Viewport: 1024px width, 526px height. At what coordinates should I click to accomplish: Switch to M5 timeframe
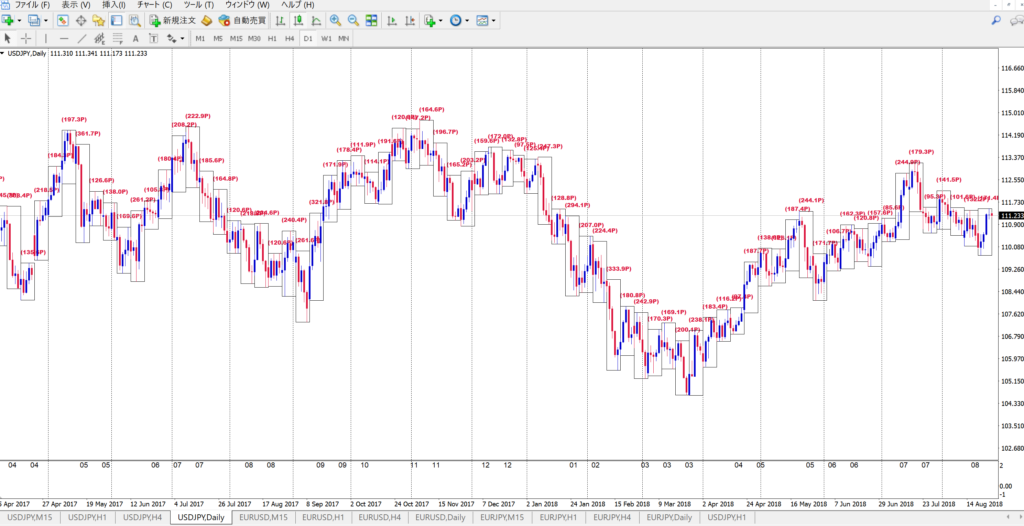click(218, 39)
